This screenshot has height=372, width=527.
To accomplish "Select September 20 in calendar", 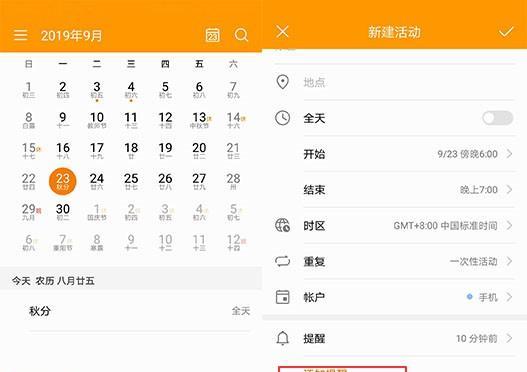I will (x=199, y=151).
